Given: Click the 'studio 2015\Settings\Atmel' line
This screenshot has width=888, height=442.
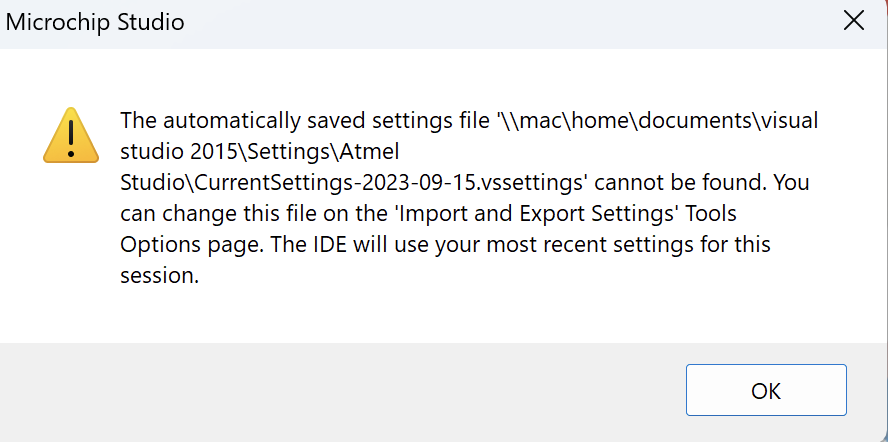Looking at the screenshot, I should coord(260,152).
